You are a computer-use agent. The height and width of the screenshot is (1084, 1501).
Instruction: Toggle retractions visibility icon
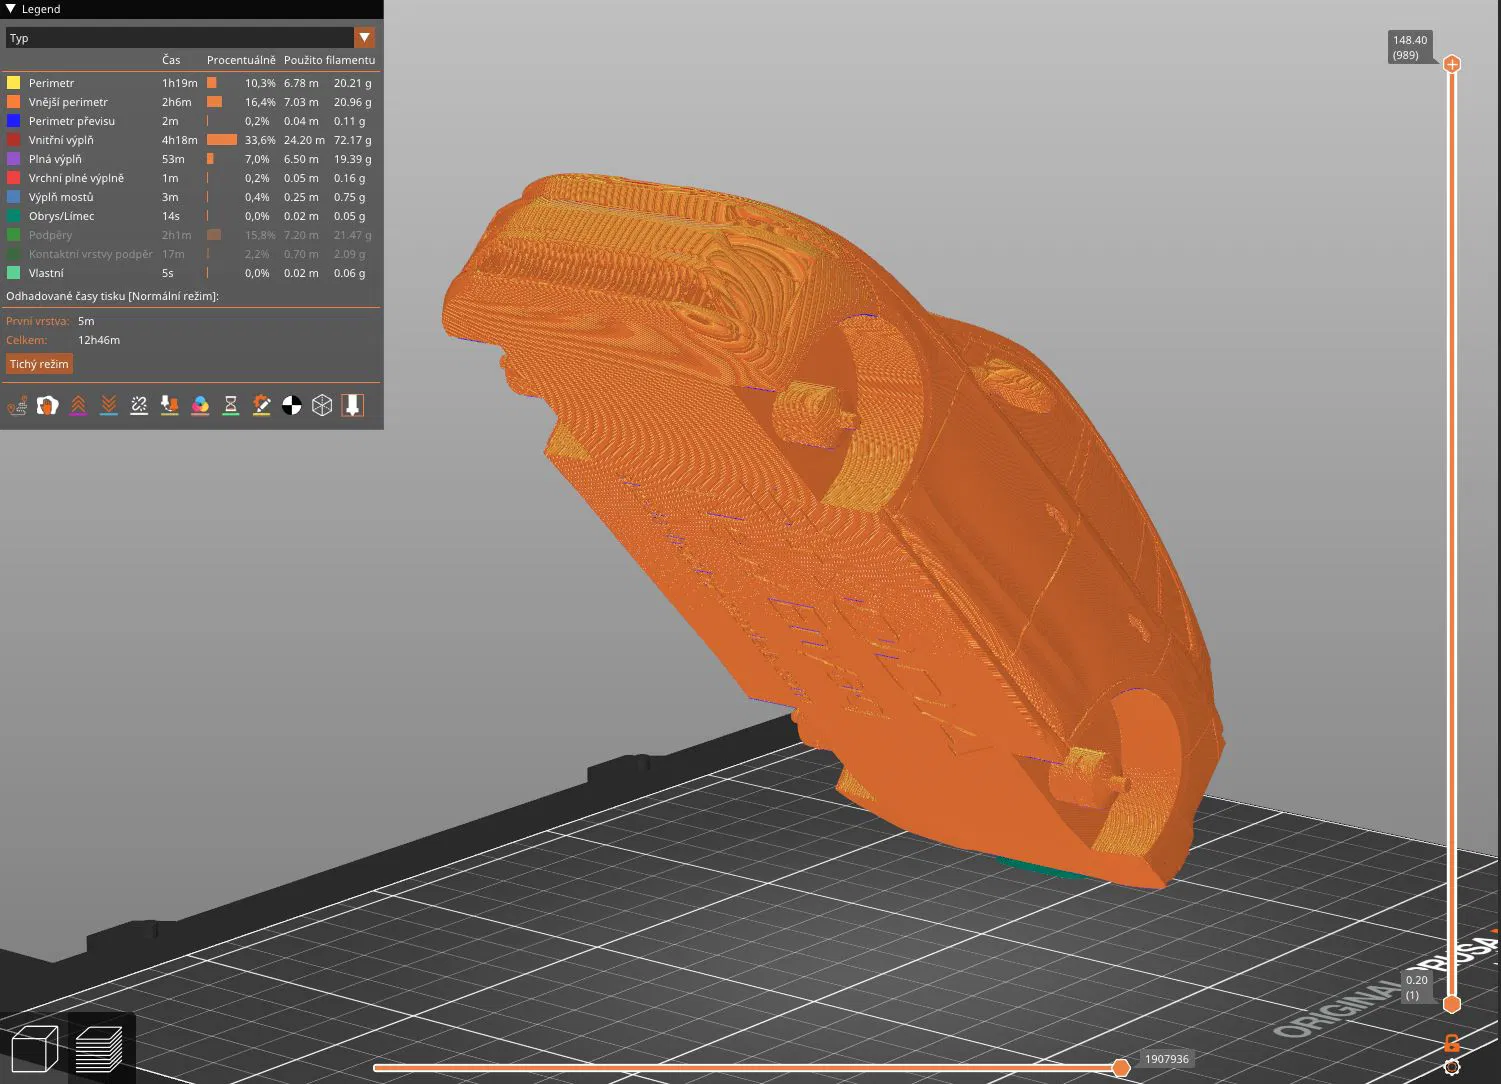(78, 405)
